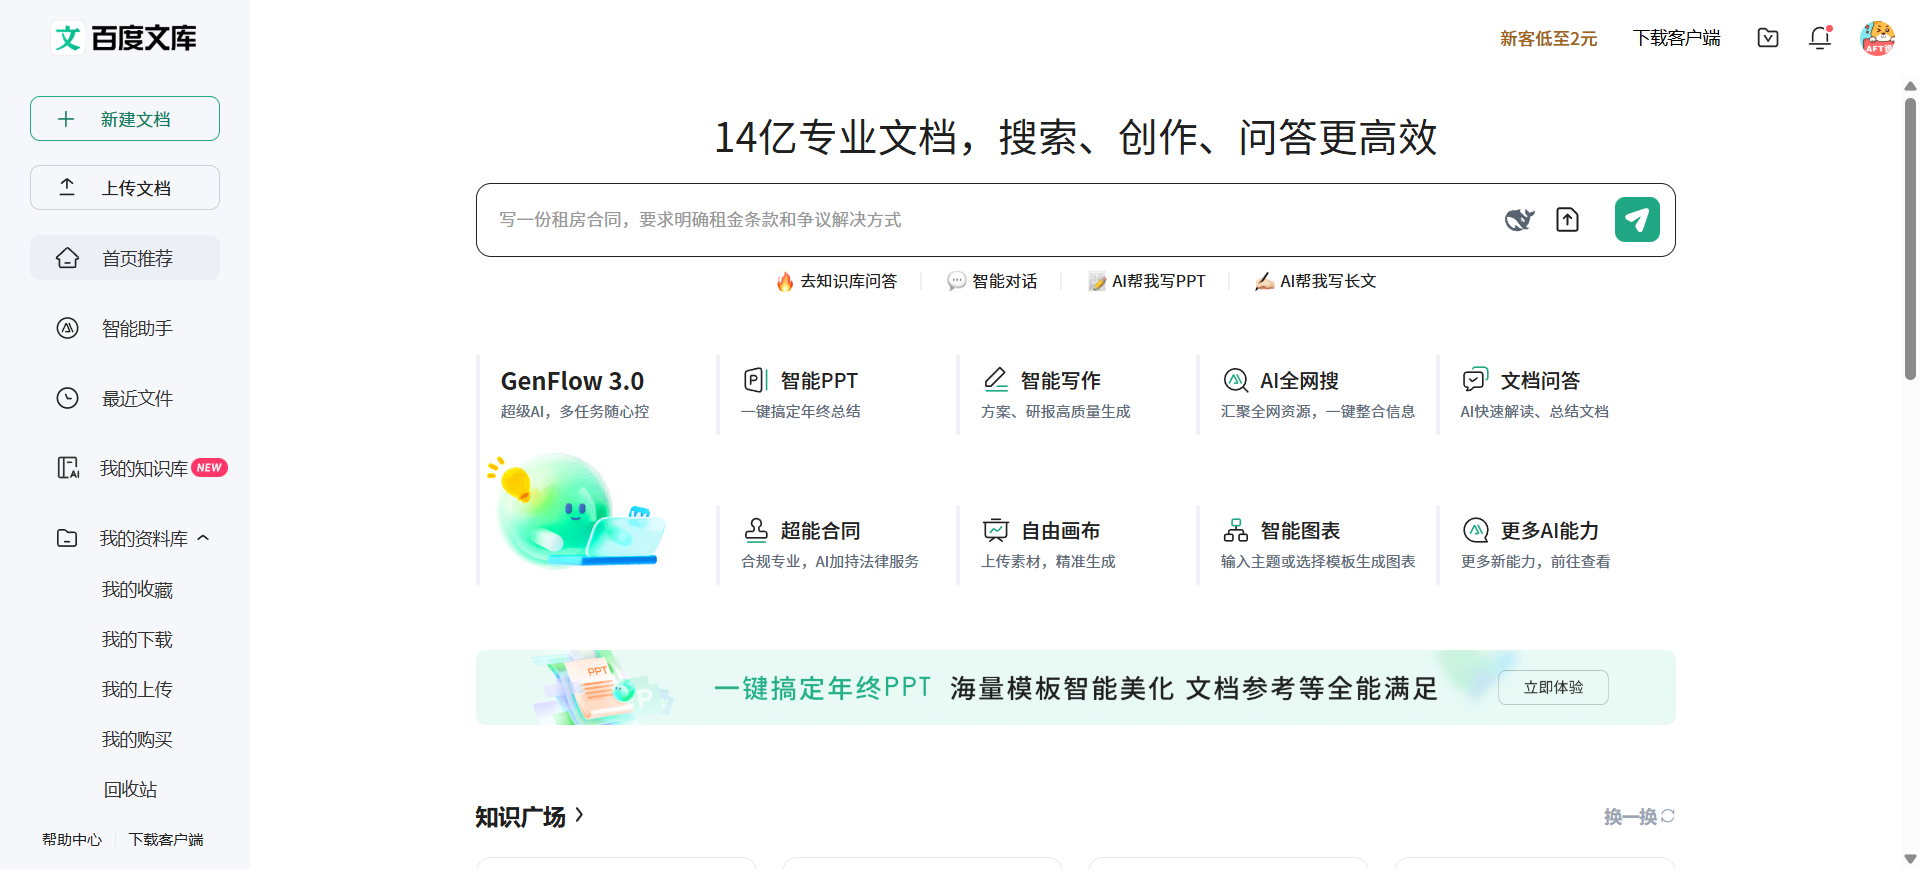
Task: Click the 新客低至2元 promo link
Action: click(x=1548, y=38)
